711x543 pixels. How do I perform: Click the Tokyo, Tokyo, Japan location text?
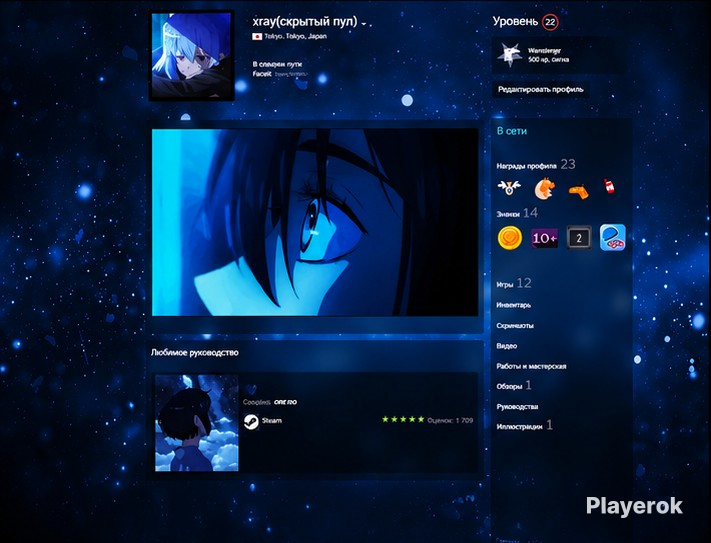point(295,36)
